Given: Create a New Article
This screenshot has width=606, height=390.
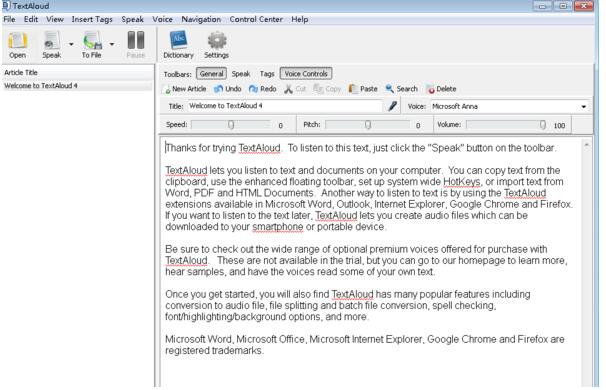Looking at the screenshot, I should tap(185, 89).
